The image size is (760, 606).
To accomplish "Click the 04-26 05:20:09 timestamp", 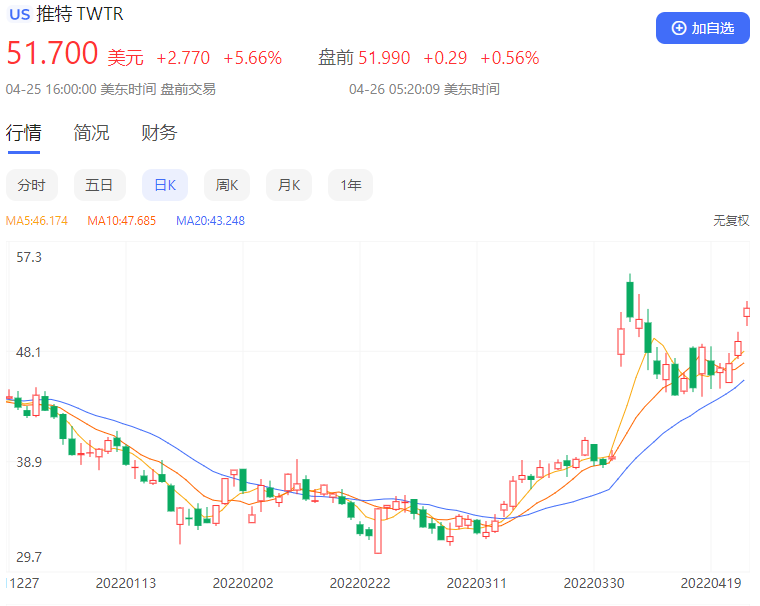I will [x=395, y=89].
